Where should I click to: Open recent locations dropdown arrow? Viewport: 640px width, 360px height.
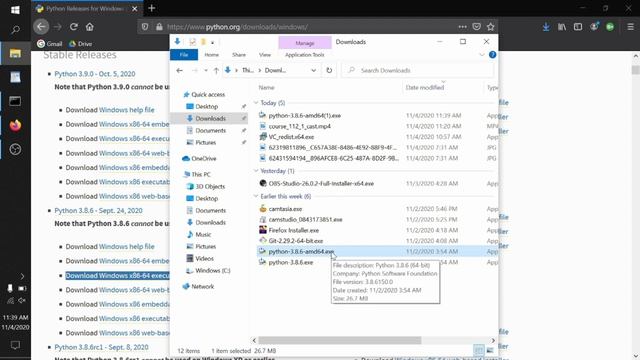(x=206, y=71)
